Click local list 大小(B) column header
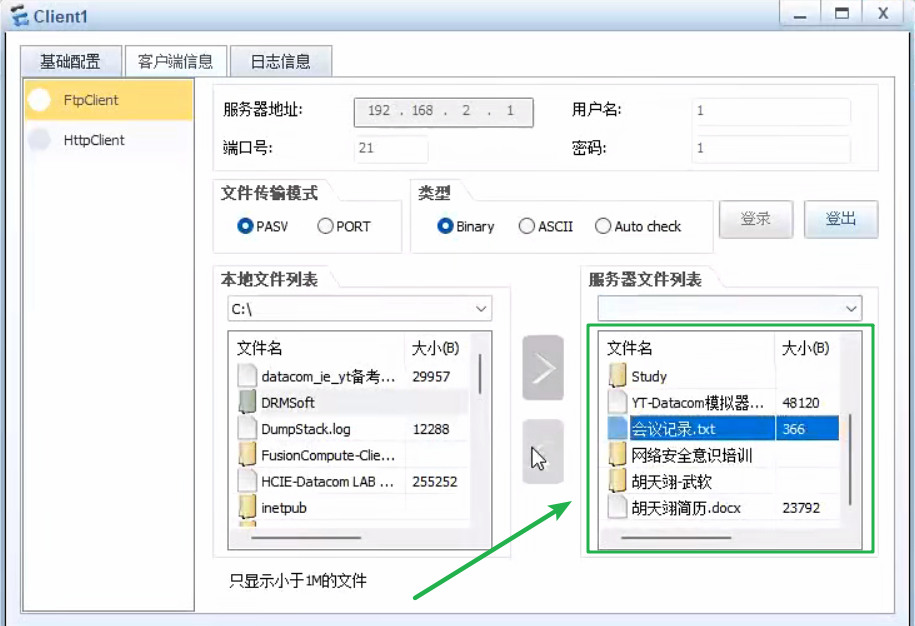This screenshot has width=915, height=626. pyautogui.click(x=435, y=348)
